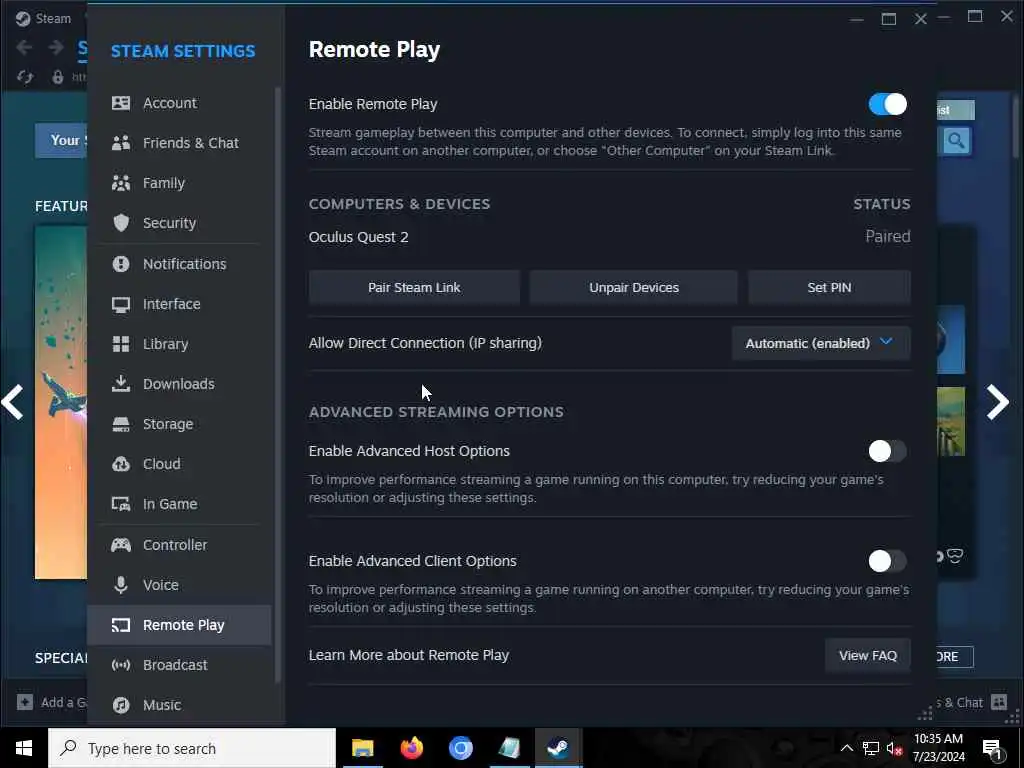Turn on Enable Advanced Client Options
Viewport: 1024px width, 768px height.
coord(887,561)
